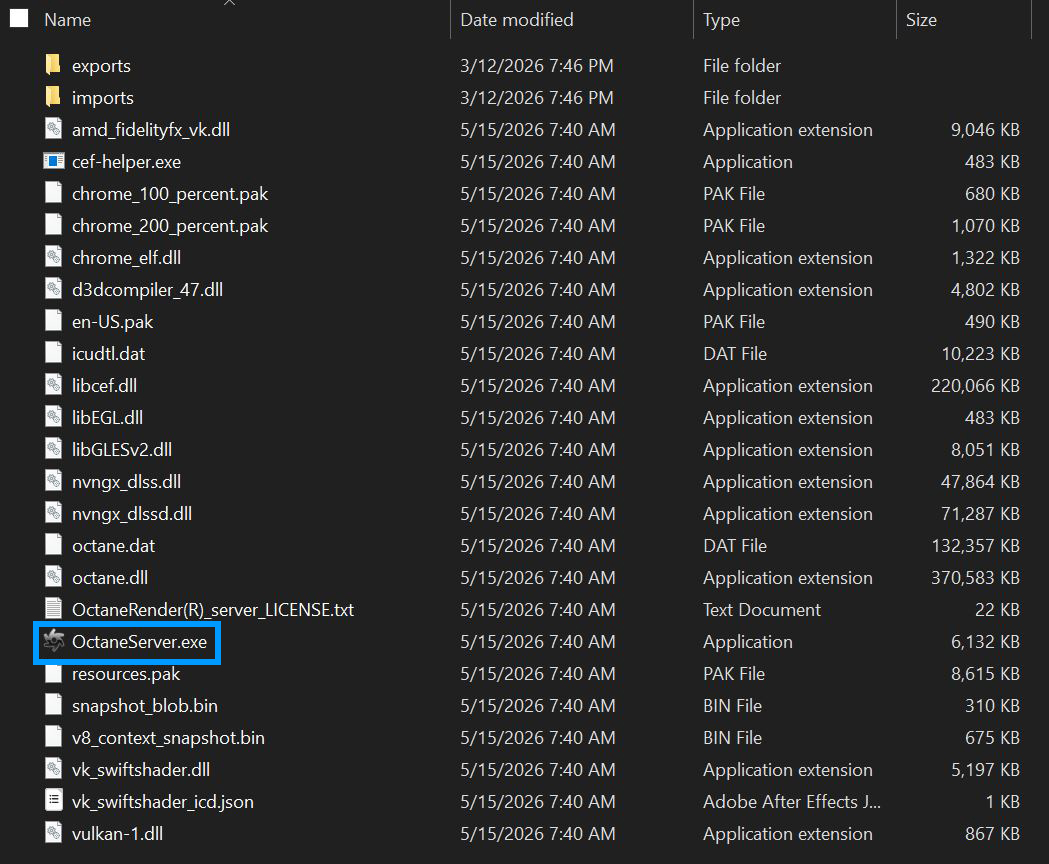
Task: Click the file name vulkan-1.dll
Action: [x=117, y=834]
